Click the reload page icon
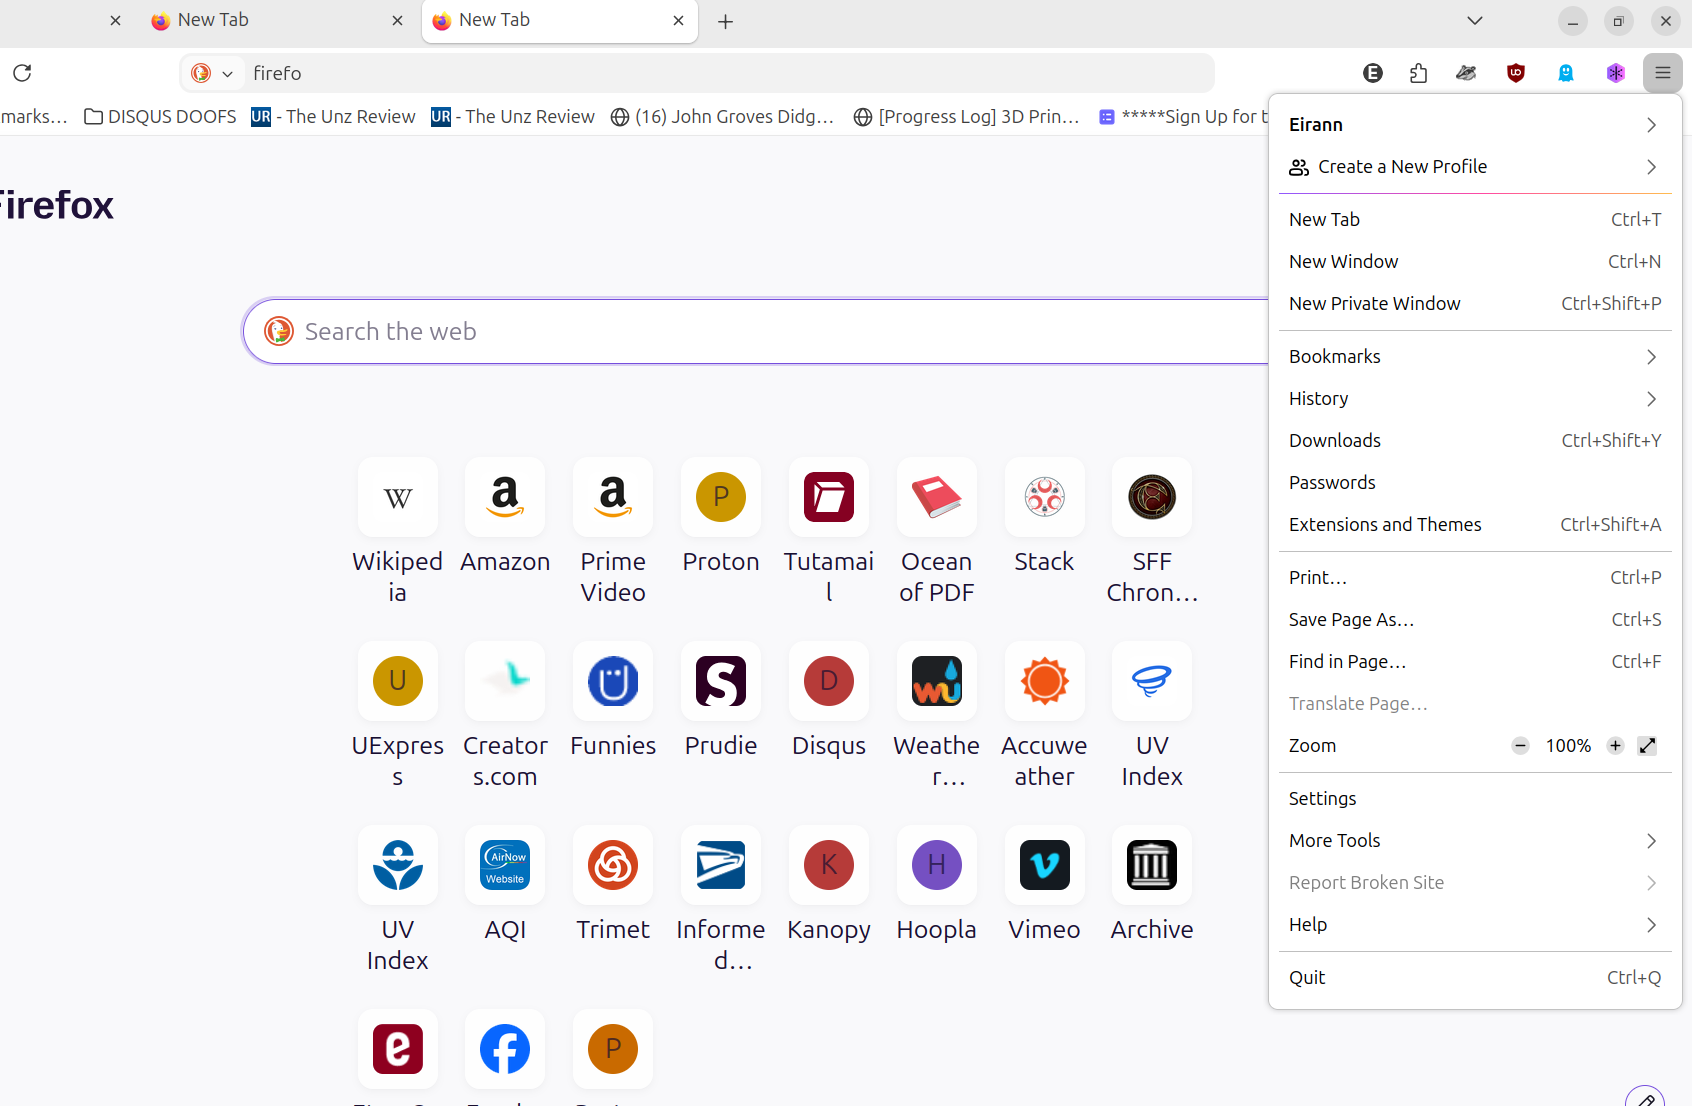1692x1106 pixels. tap(22, 73)
